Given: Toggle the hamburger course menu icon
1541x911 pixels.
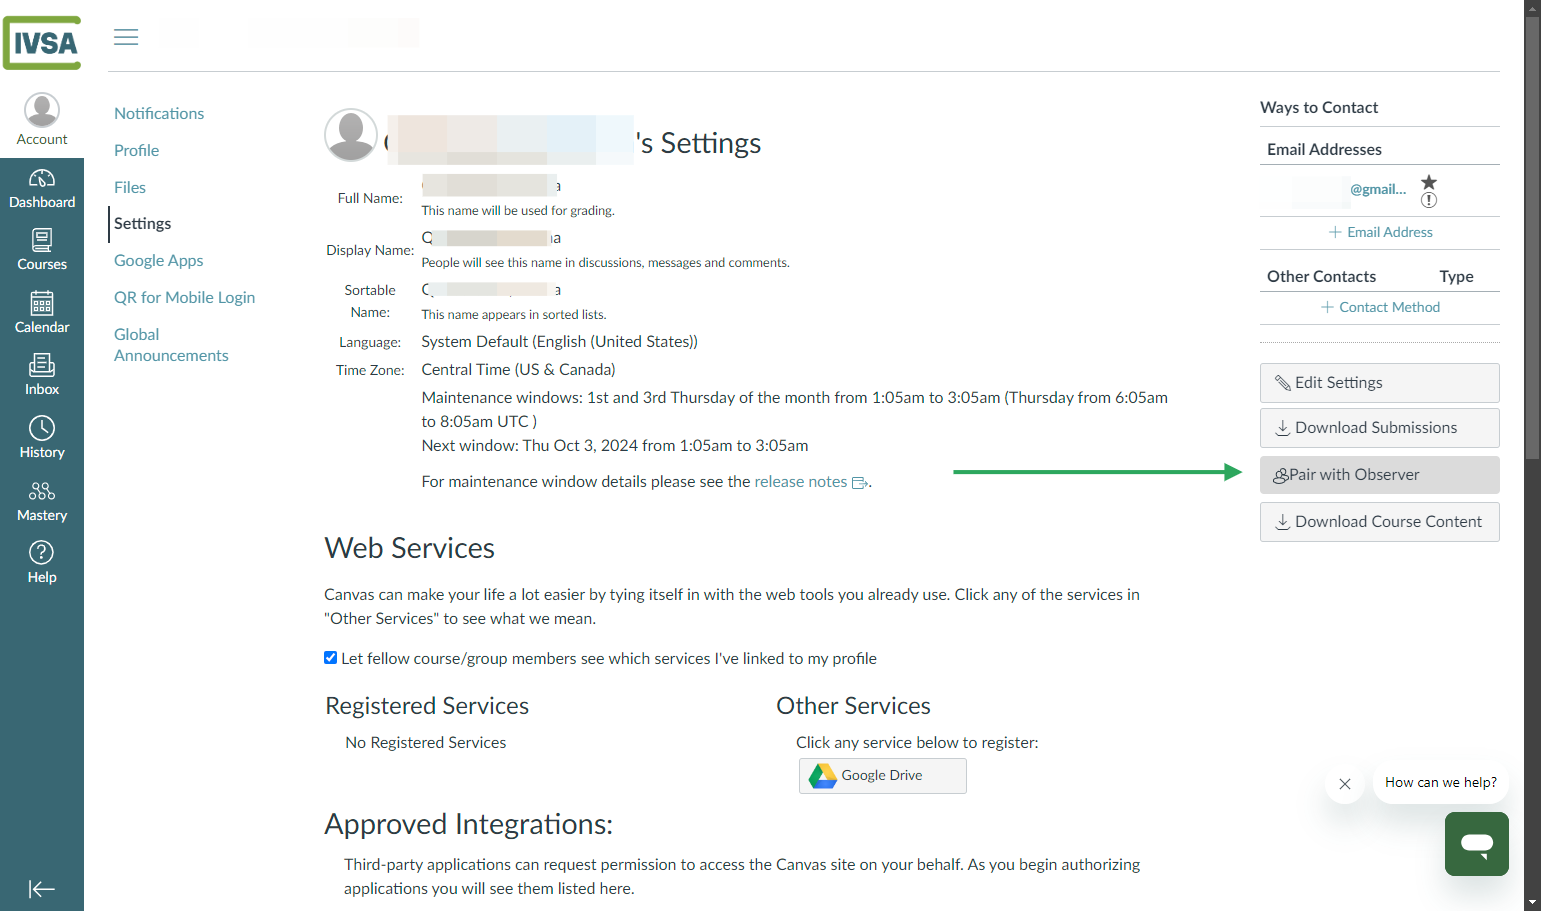Looking at the screenshot, I should click(126, 37).
